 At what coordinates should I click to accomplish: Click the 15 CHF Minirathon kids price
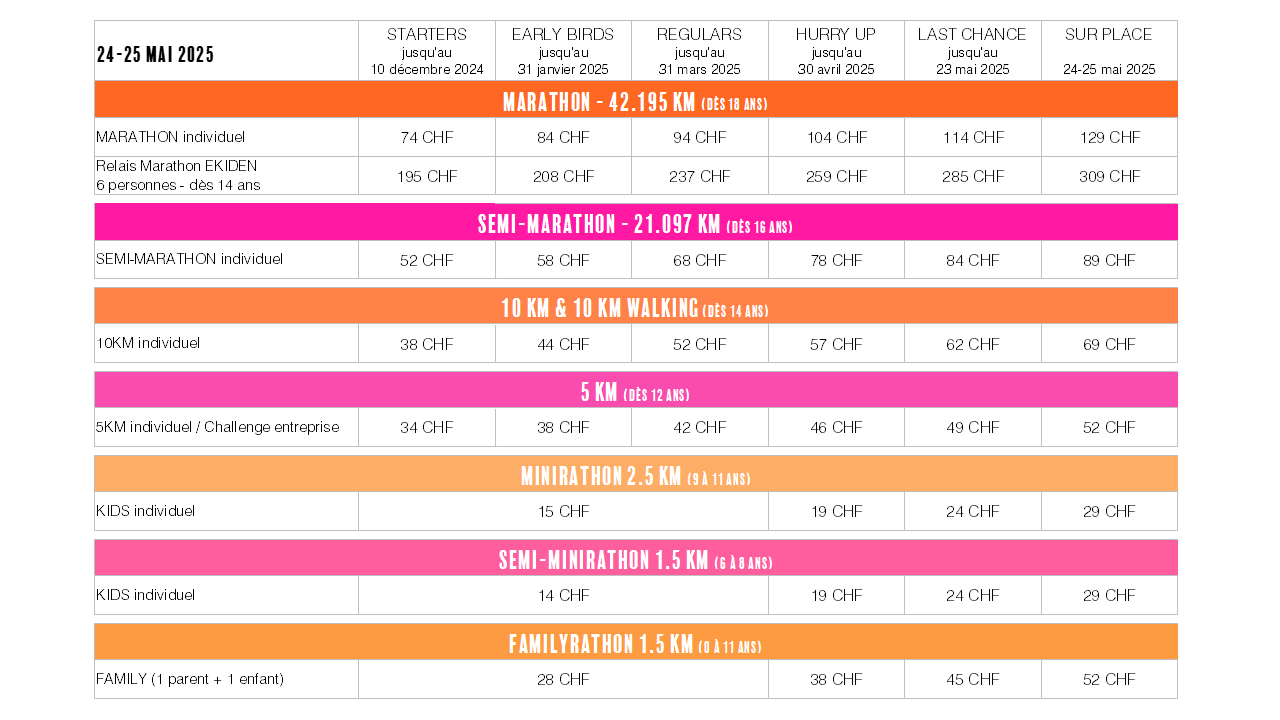563,511
